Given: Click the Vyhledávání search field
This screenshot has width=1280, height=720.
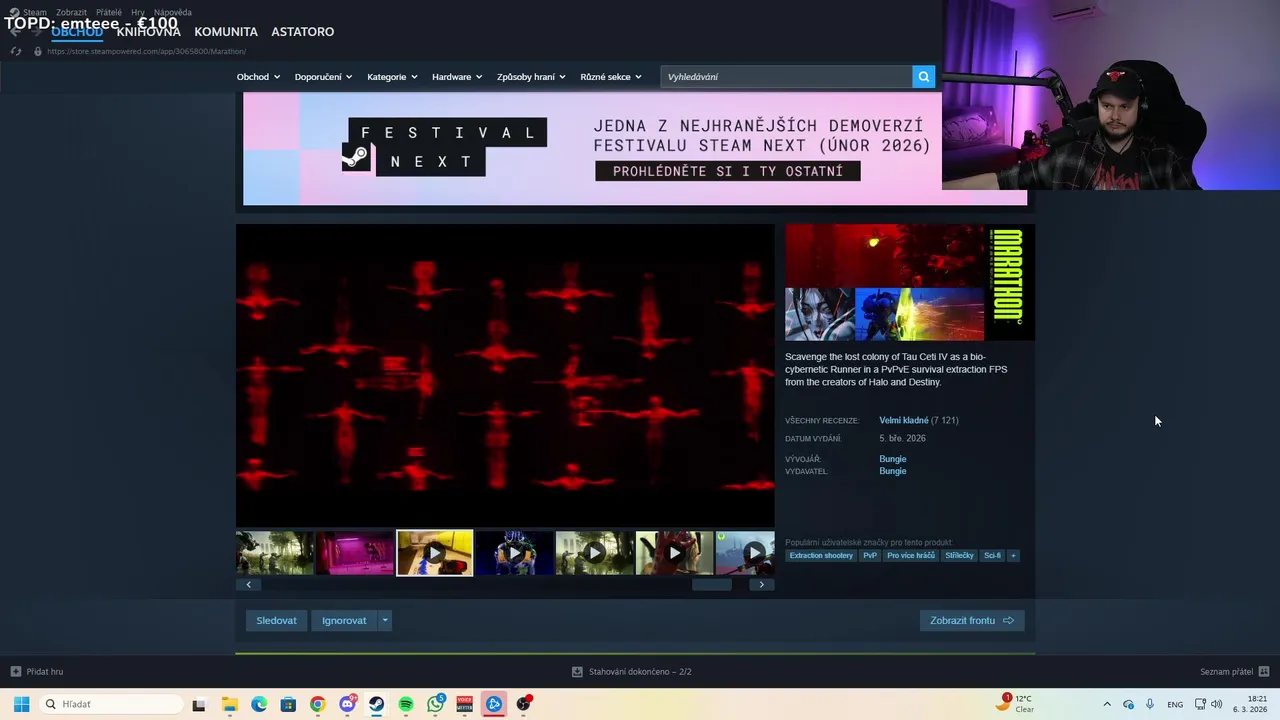Looking at the screenshot, I should pos(786,77).
